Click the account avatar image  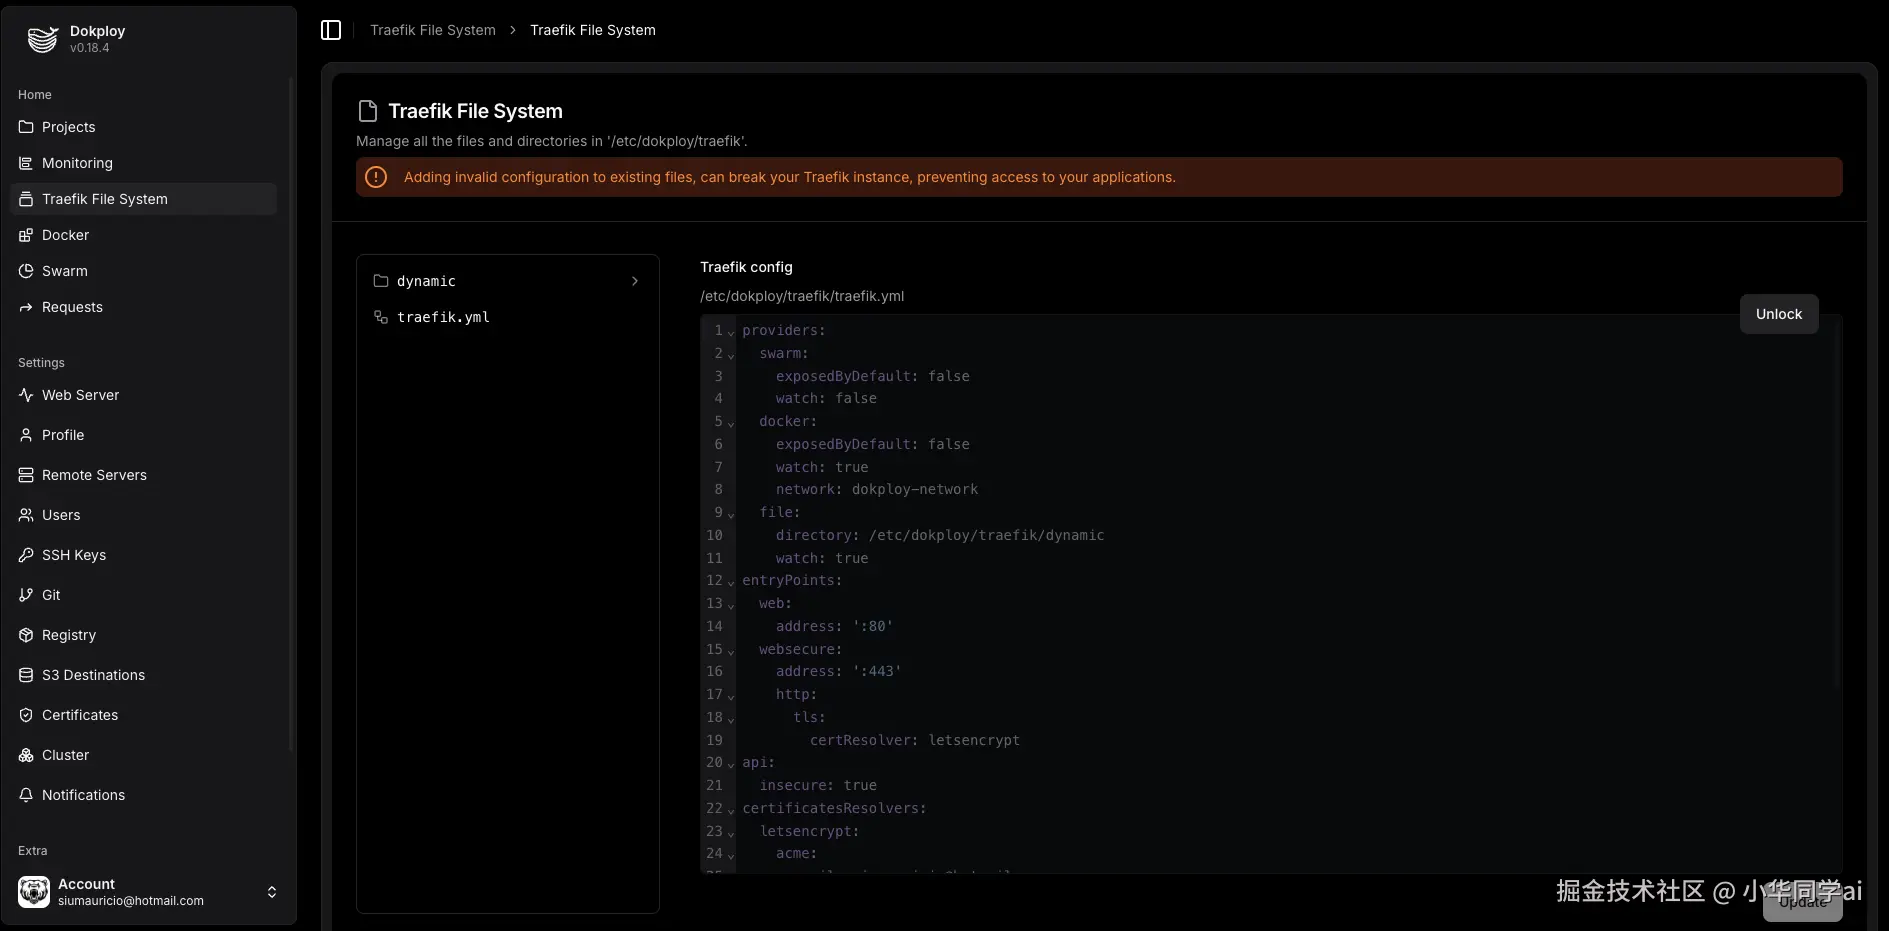point(34,892)
